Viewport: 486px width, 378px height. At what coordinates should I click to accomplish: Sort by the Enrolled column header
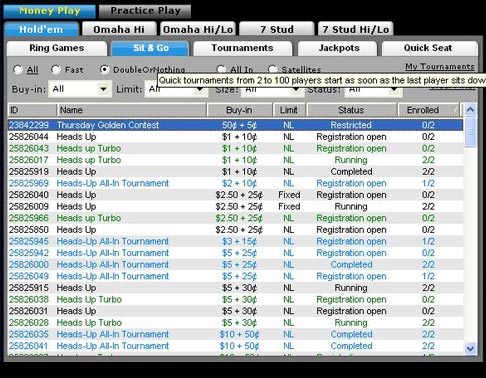pyautogui.click(x=428, y=110)
